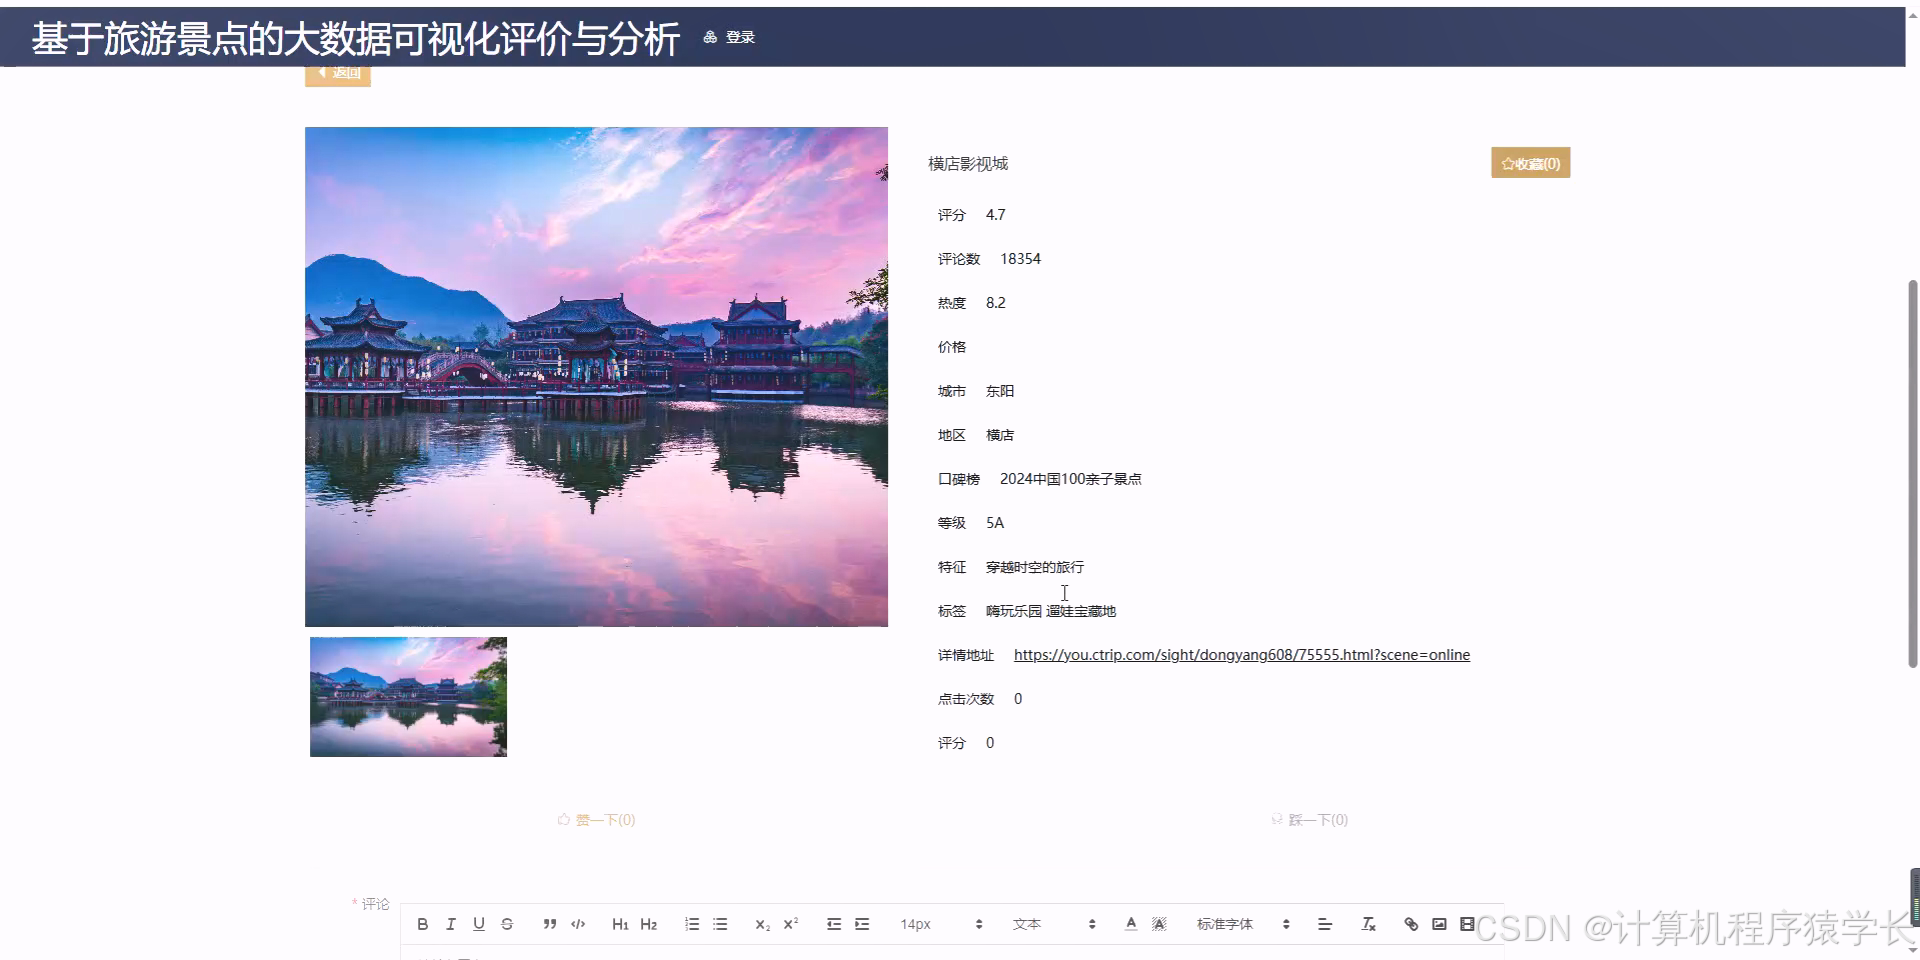Open the ctrip sight detail URL link

(1241, 654)
